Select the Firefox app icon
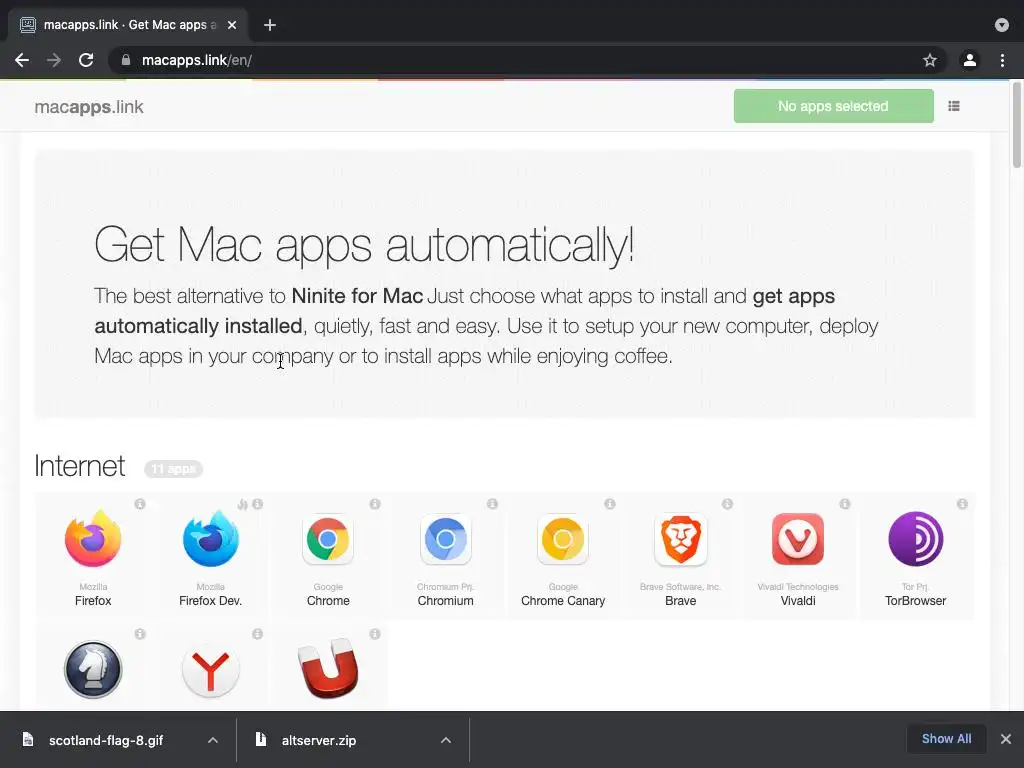 coord(93,539)
